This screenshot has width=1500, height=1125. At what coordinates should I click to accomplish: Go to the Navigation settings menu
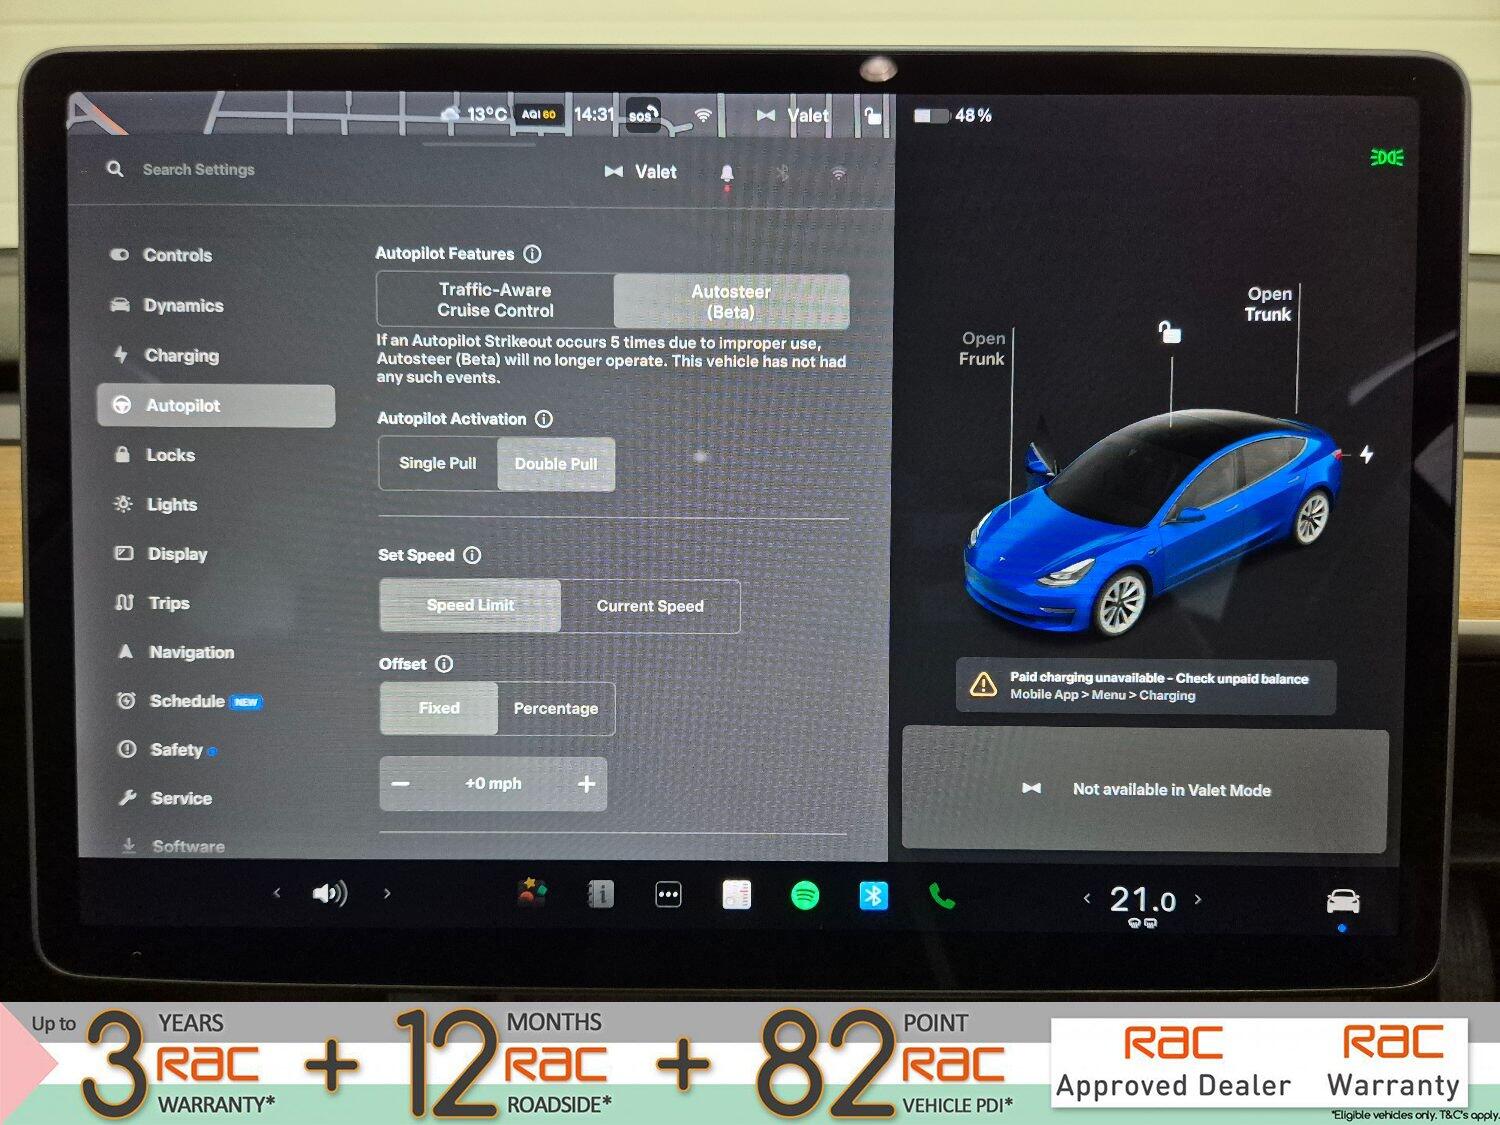191,652
